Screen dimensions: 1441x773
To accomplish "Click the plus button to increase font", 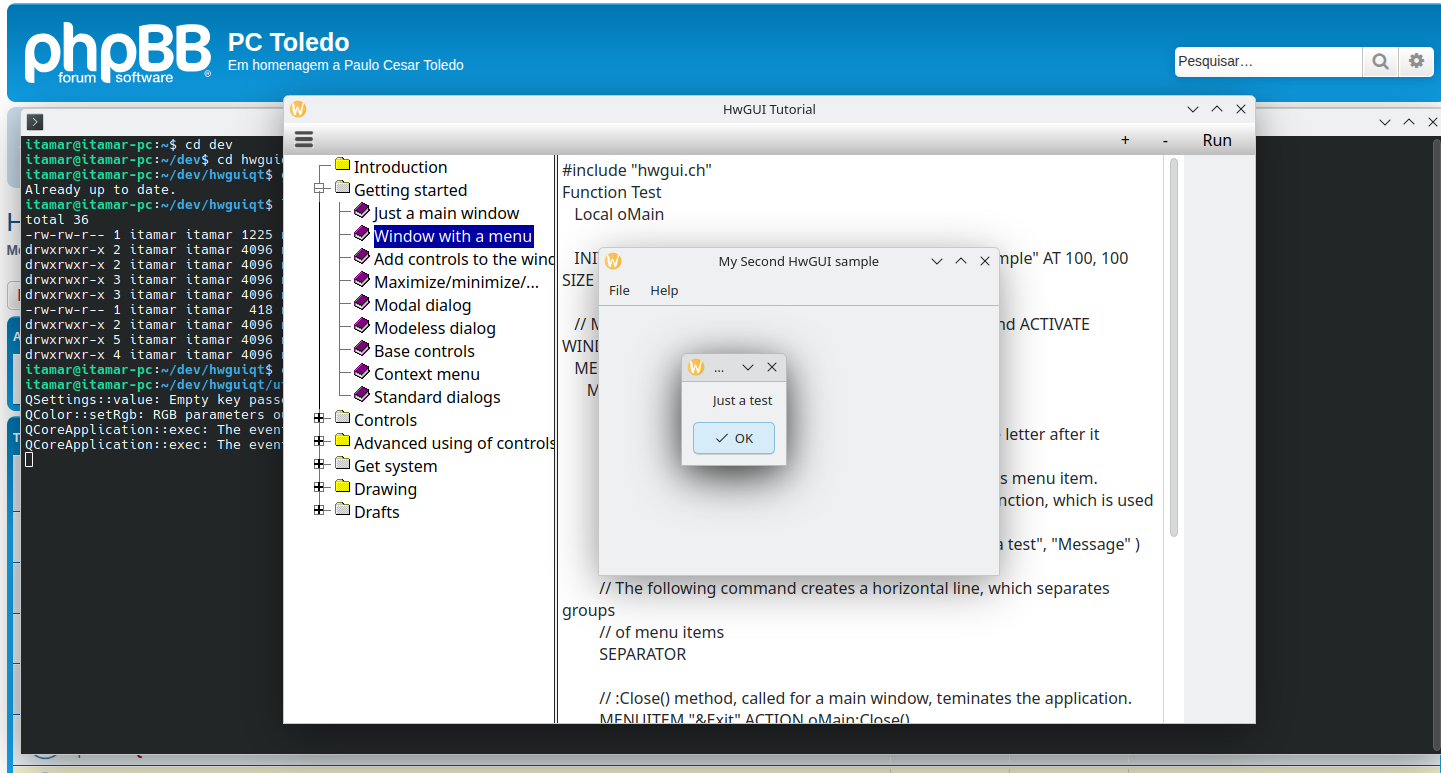I will click(x=1125, y=140).
